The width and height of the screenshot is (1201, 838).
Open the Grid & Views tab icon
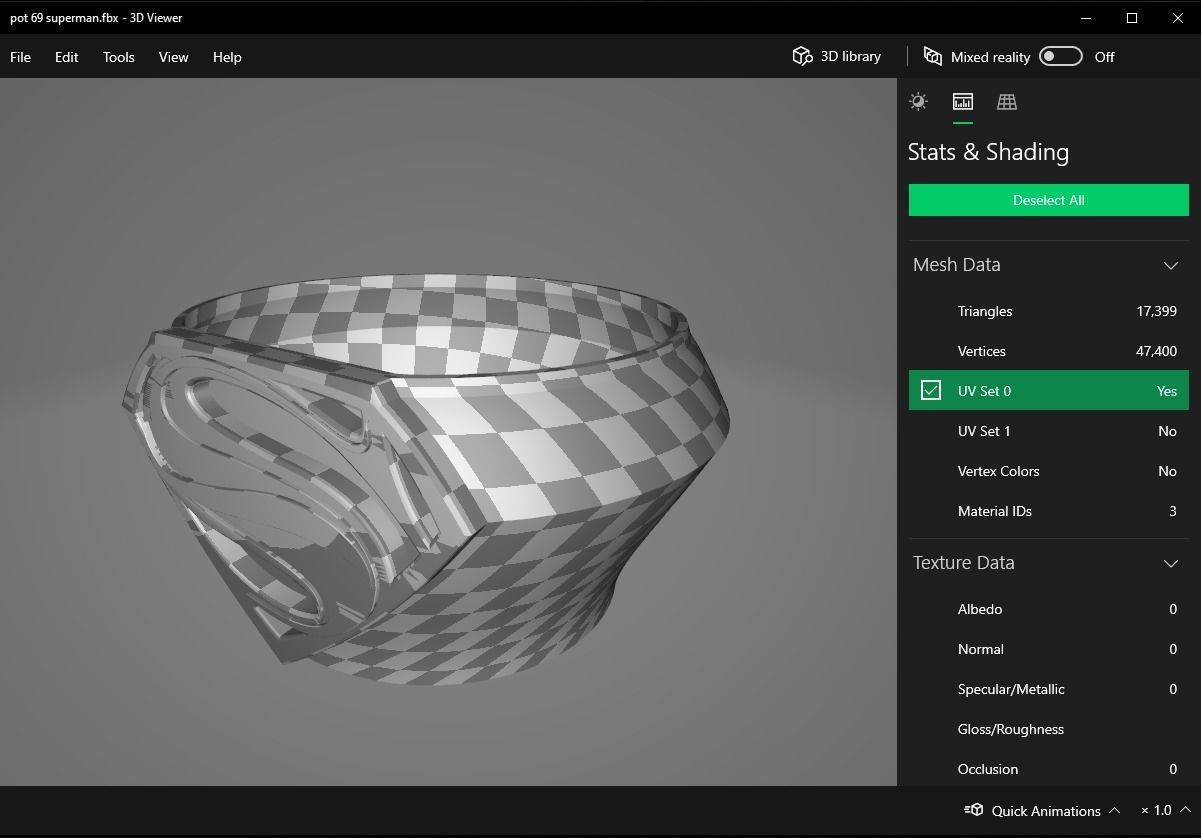1007,101
